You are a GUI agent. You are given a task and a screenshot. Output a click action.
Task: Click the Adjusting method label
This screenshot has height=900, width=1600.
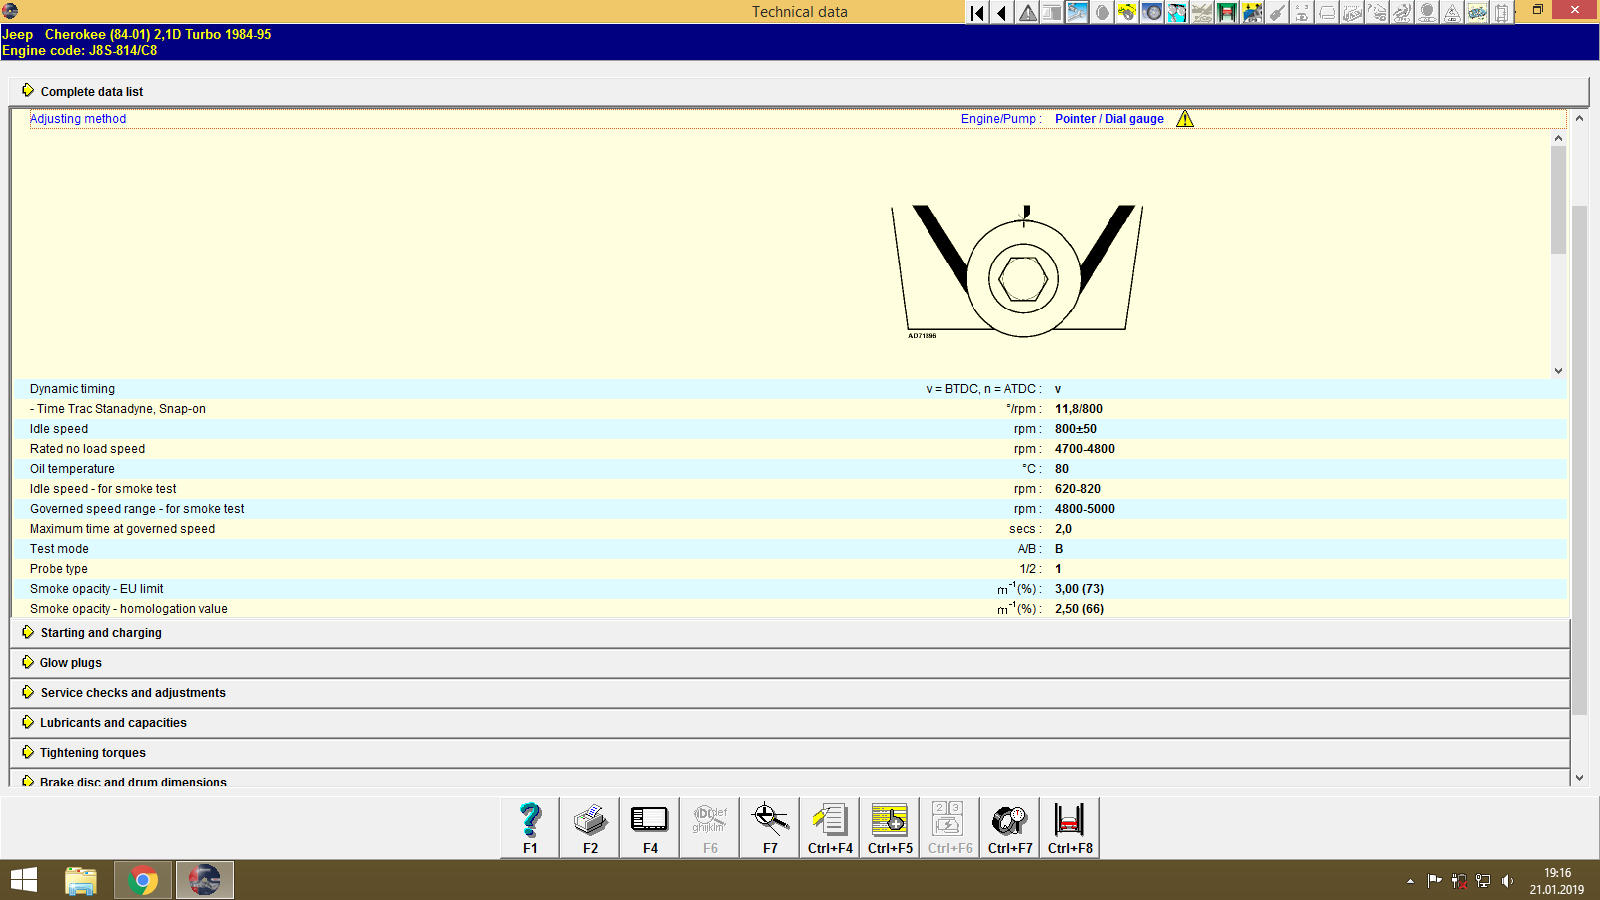(x=78, y=118)
